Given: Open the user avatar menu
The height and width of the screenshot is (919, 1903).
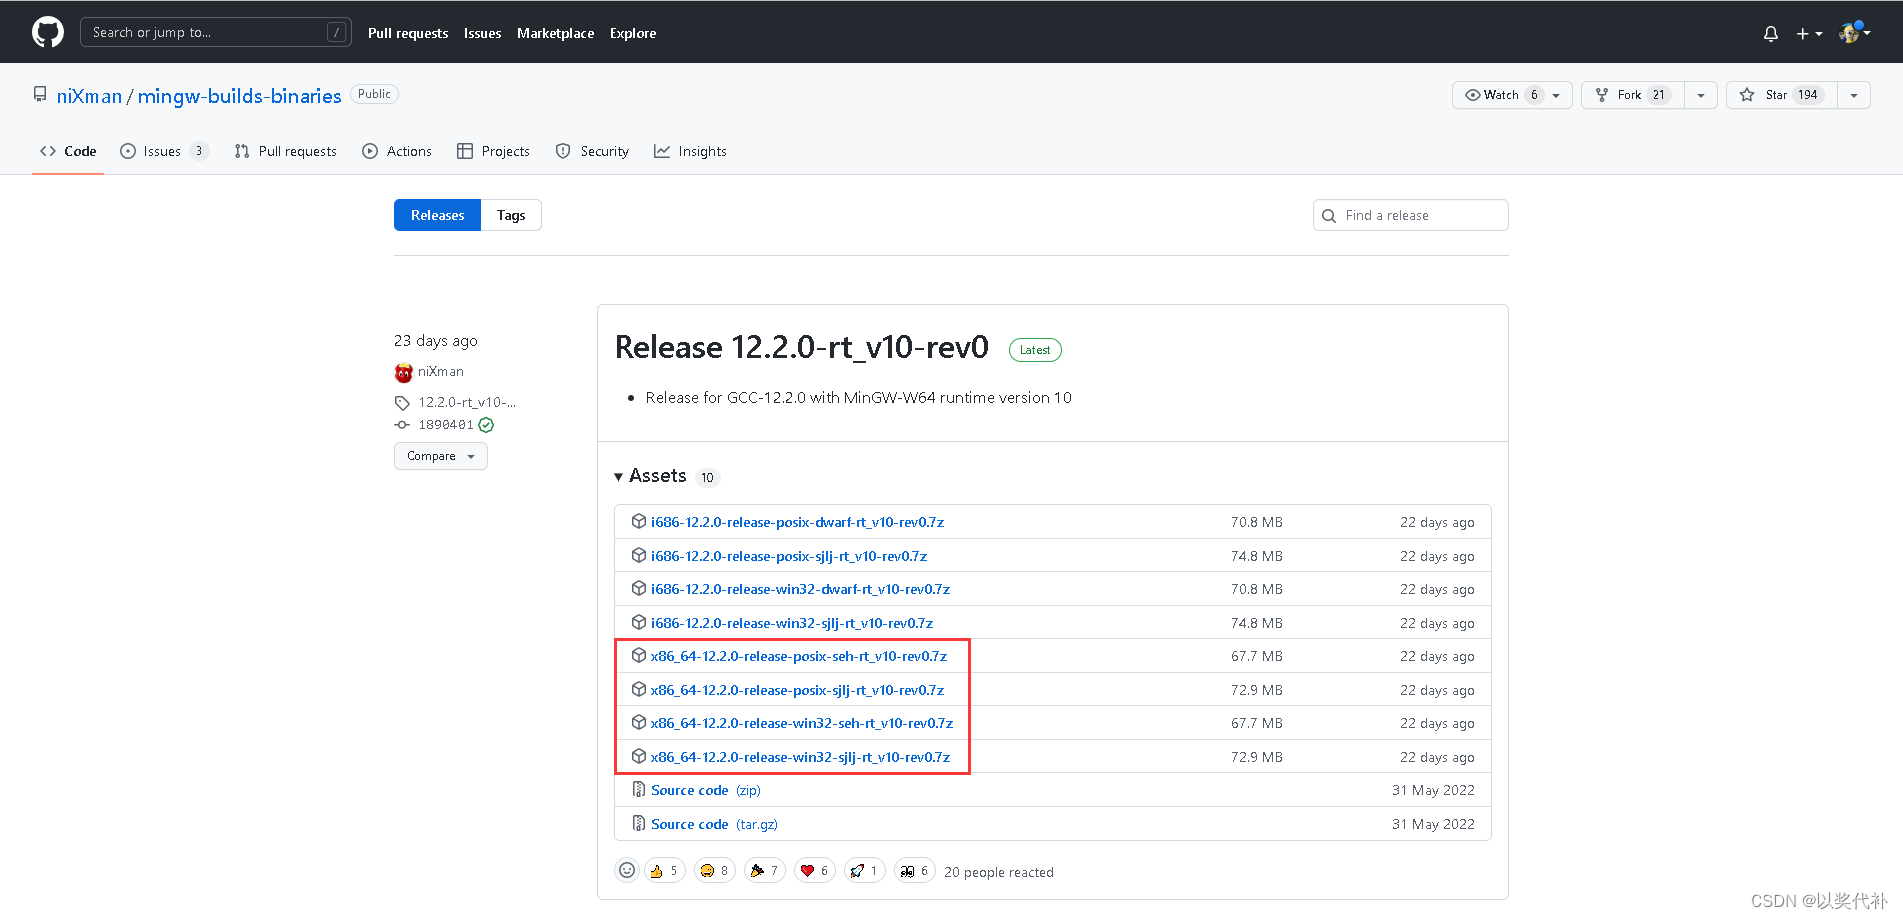Looking at the screenshot, I should point(1854,32).
